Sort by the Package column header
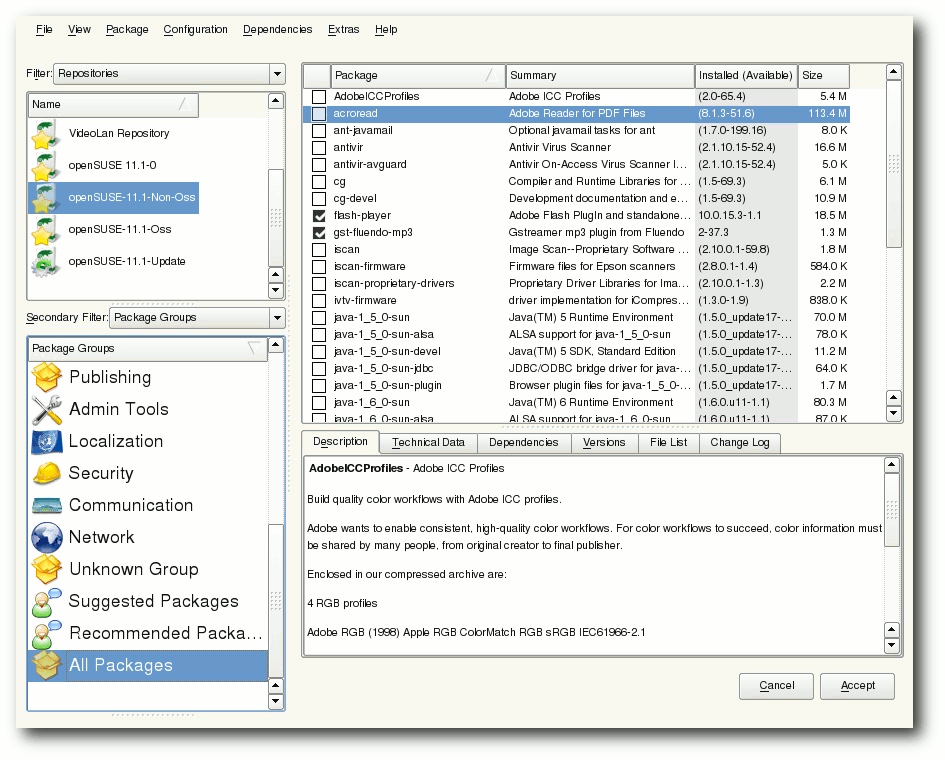The height and width of the screenshot is (760, 945). tap(418, 75)
